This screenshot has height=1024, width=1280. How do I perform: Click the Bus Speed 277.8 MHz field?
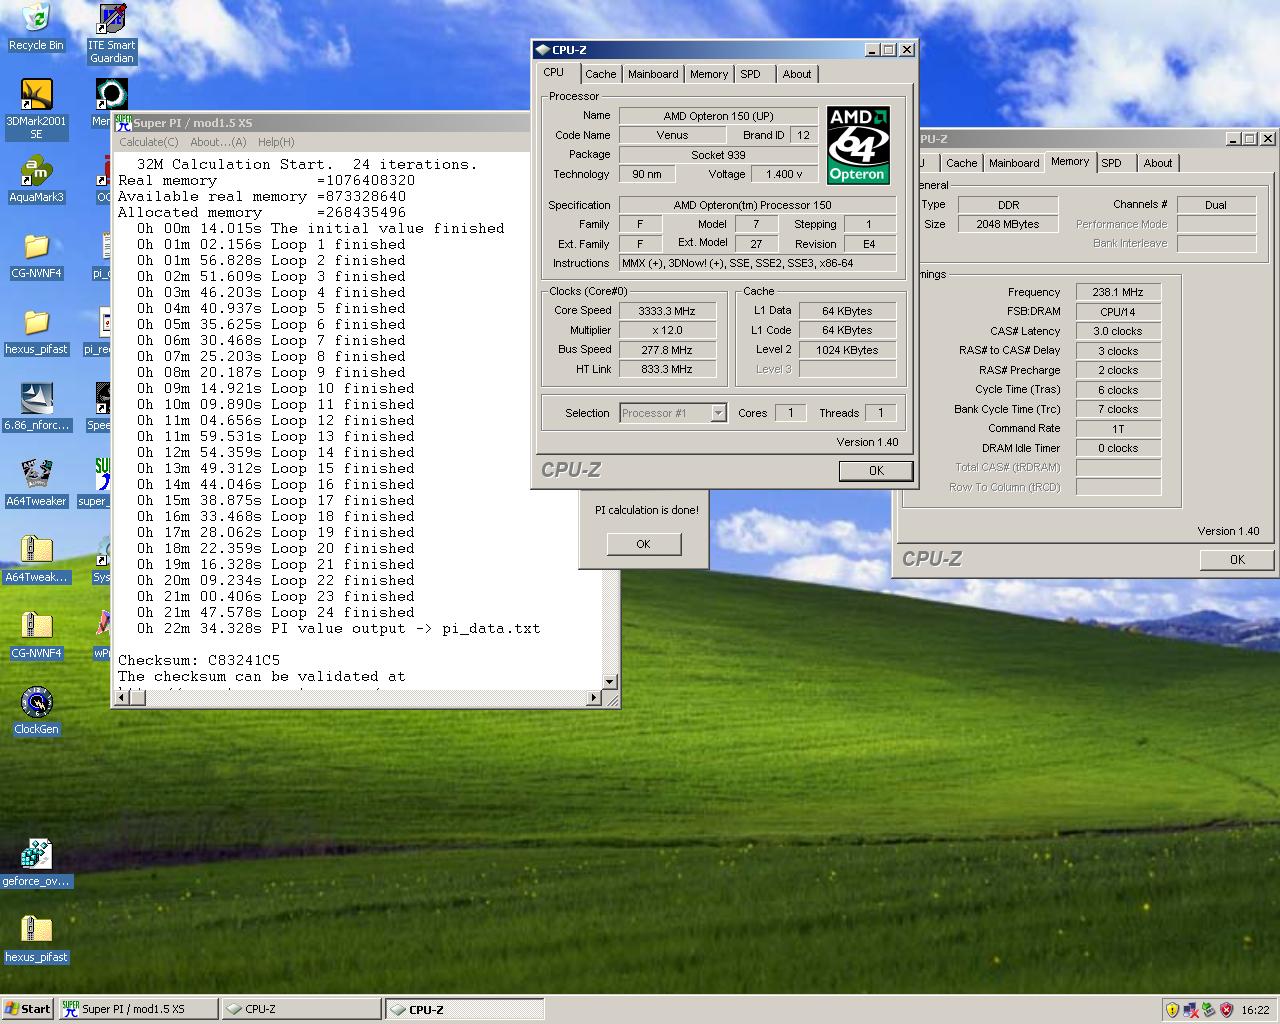tap(667, 350)
